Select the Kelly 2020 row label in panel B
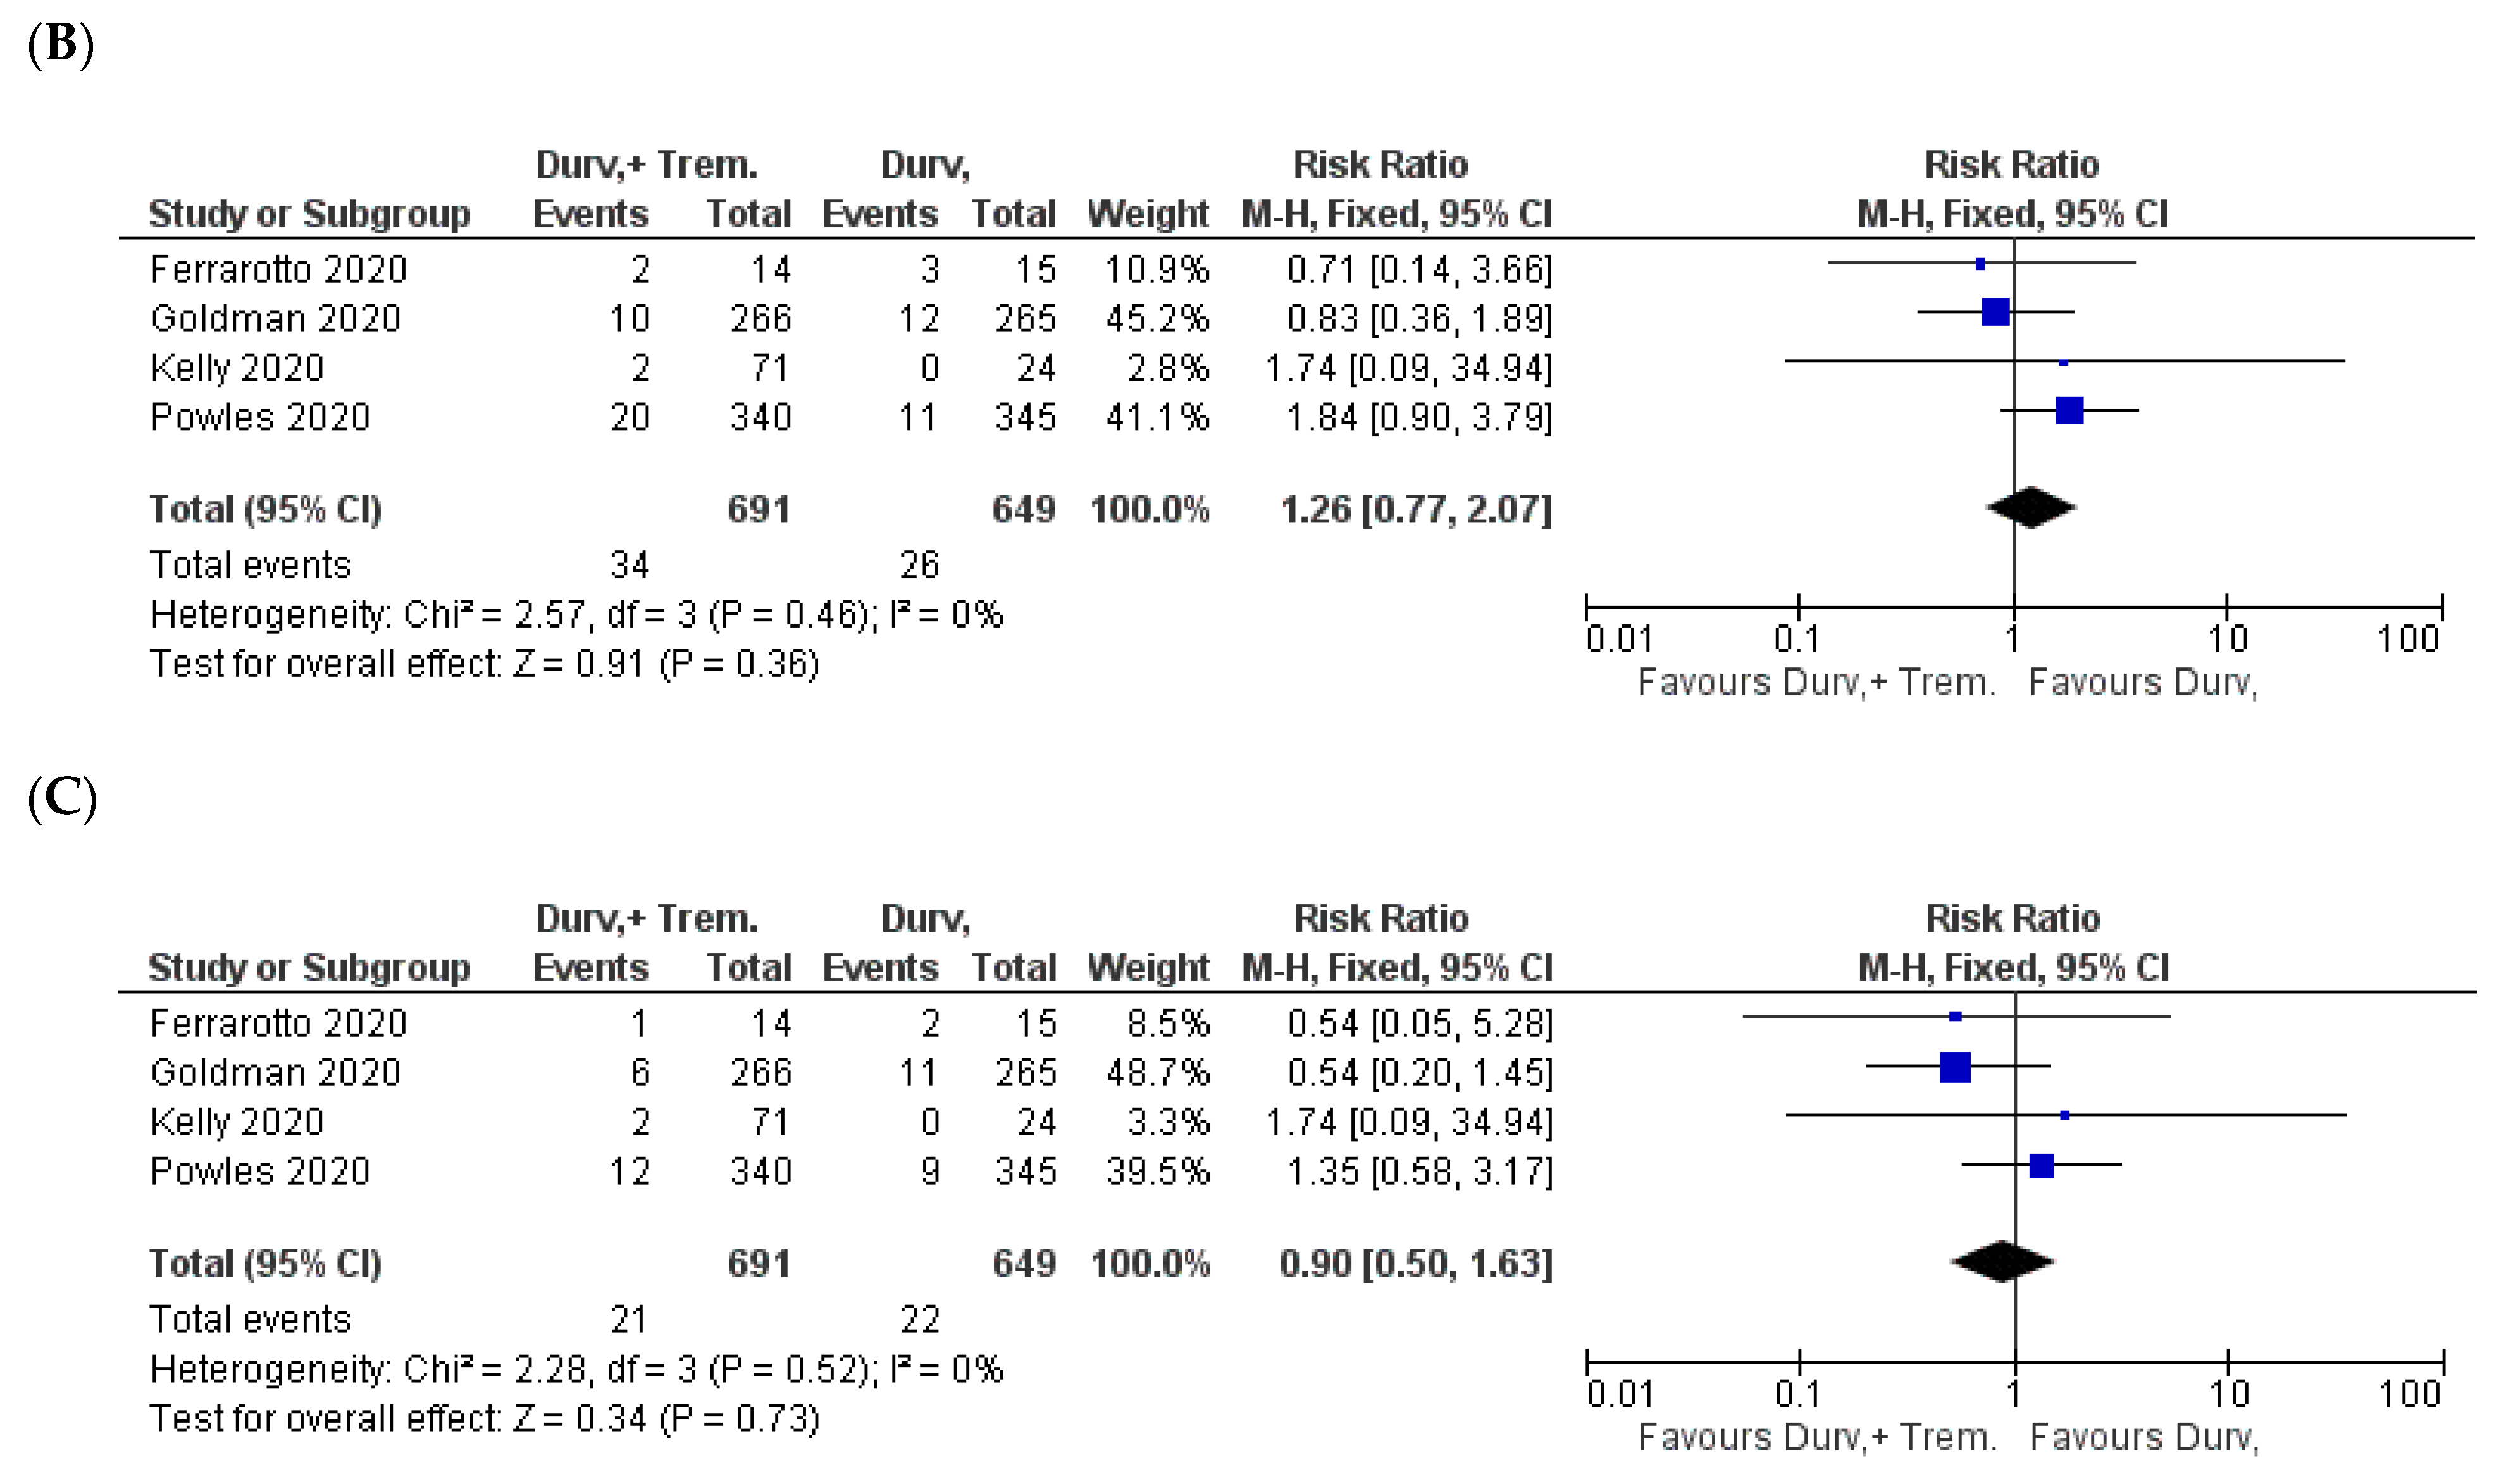 (x=237, y=368)
